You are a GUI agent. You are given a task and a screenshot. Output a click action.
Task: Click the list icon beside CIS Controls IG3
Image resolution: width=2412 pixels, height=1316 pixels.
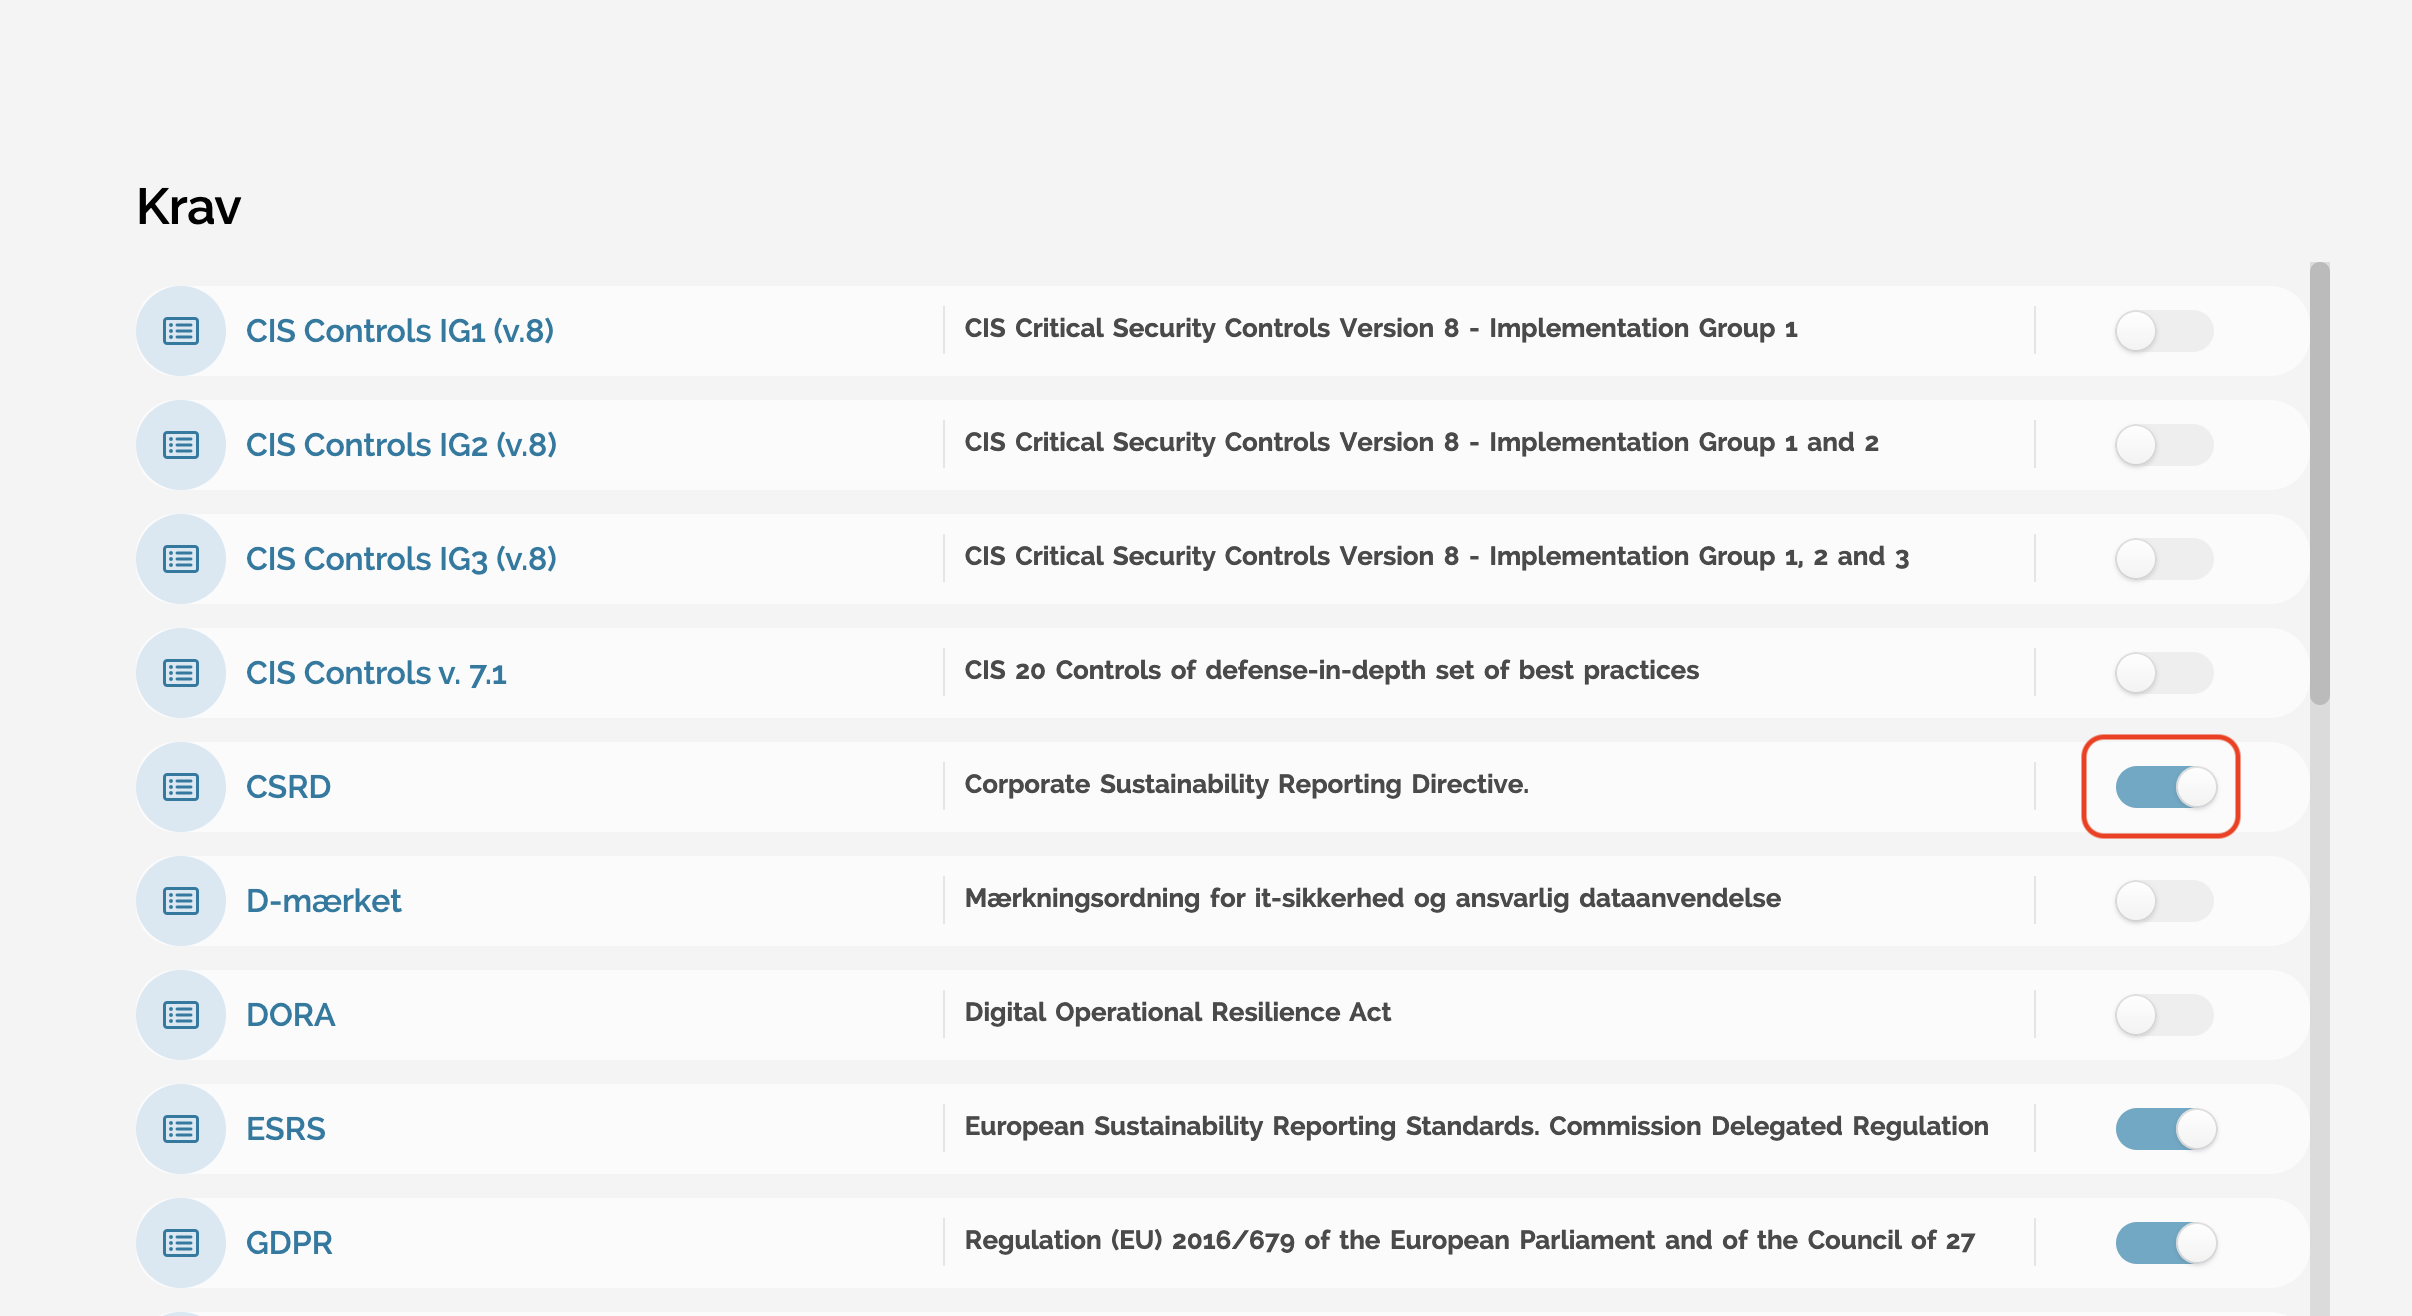point(181,559)
